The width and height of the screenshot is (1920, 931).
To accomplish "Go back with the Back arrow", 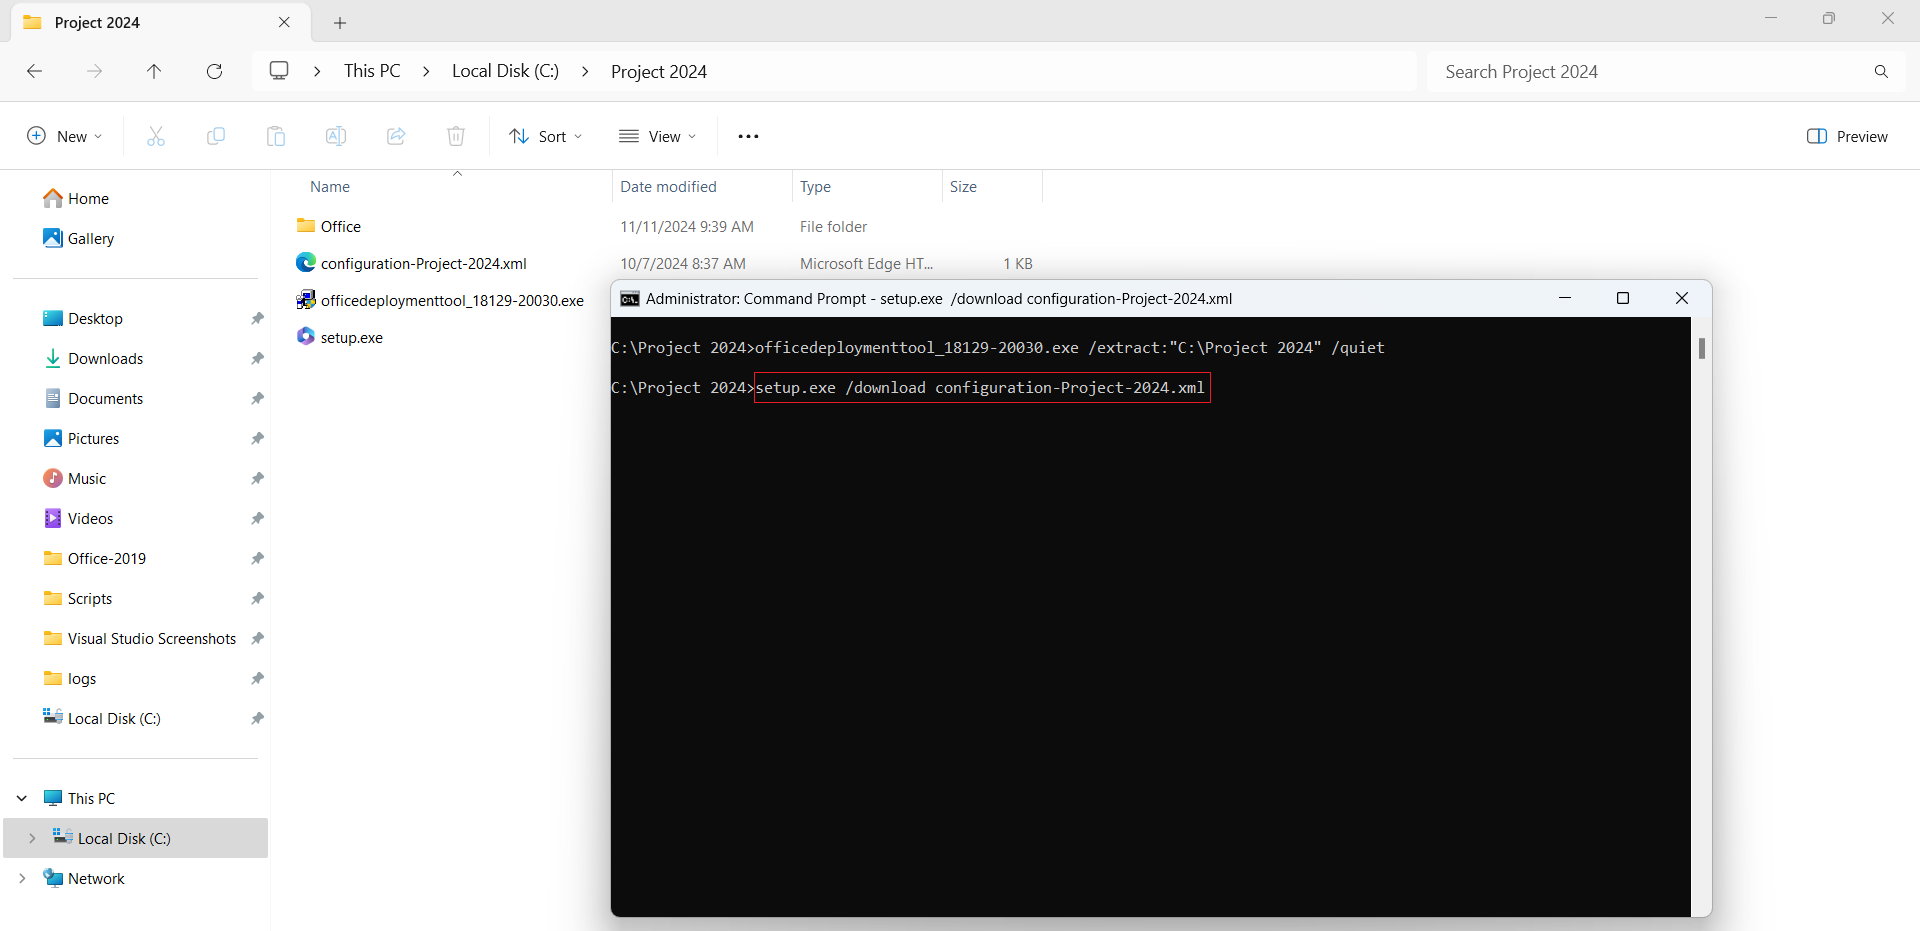I will pyautogui.click(x=34, y=71).
